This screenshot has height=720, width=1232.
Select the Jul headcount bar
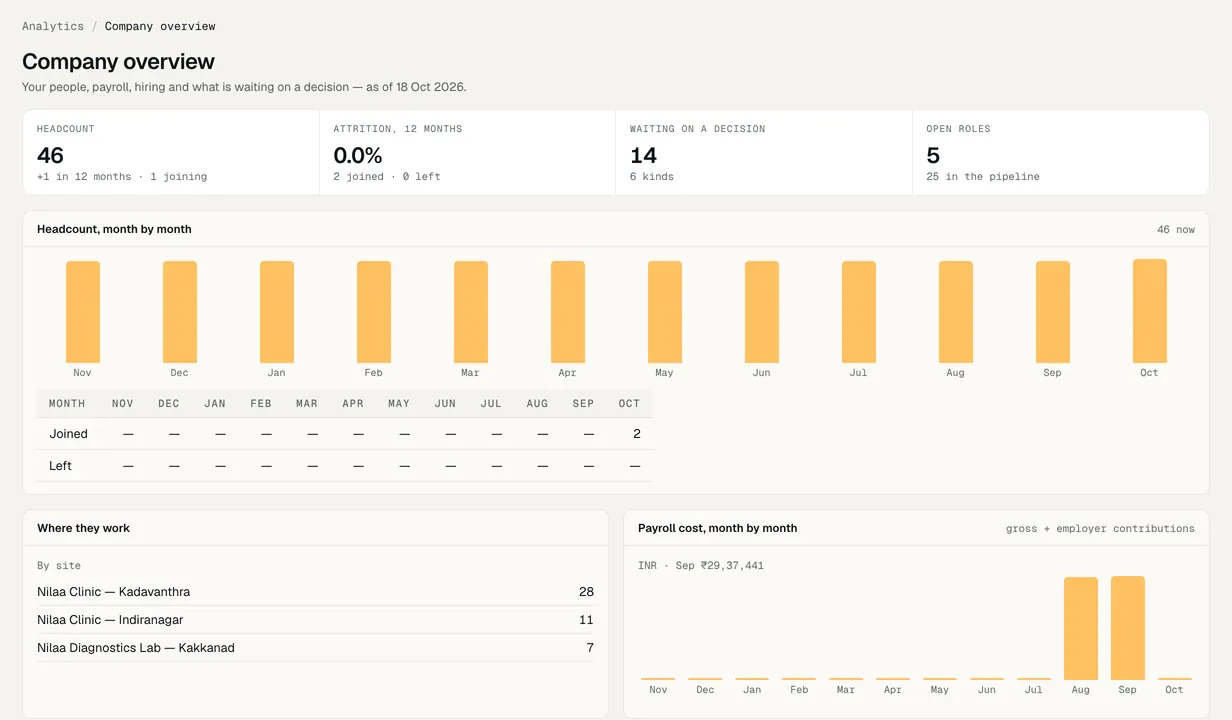tap(859, 312)
